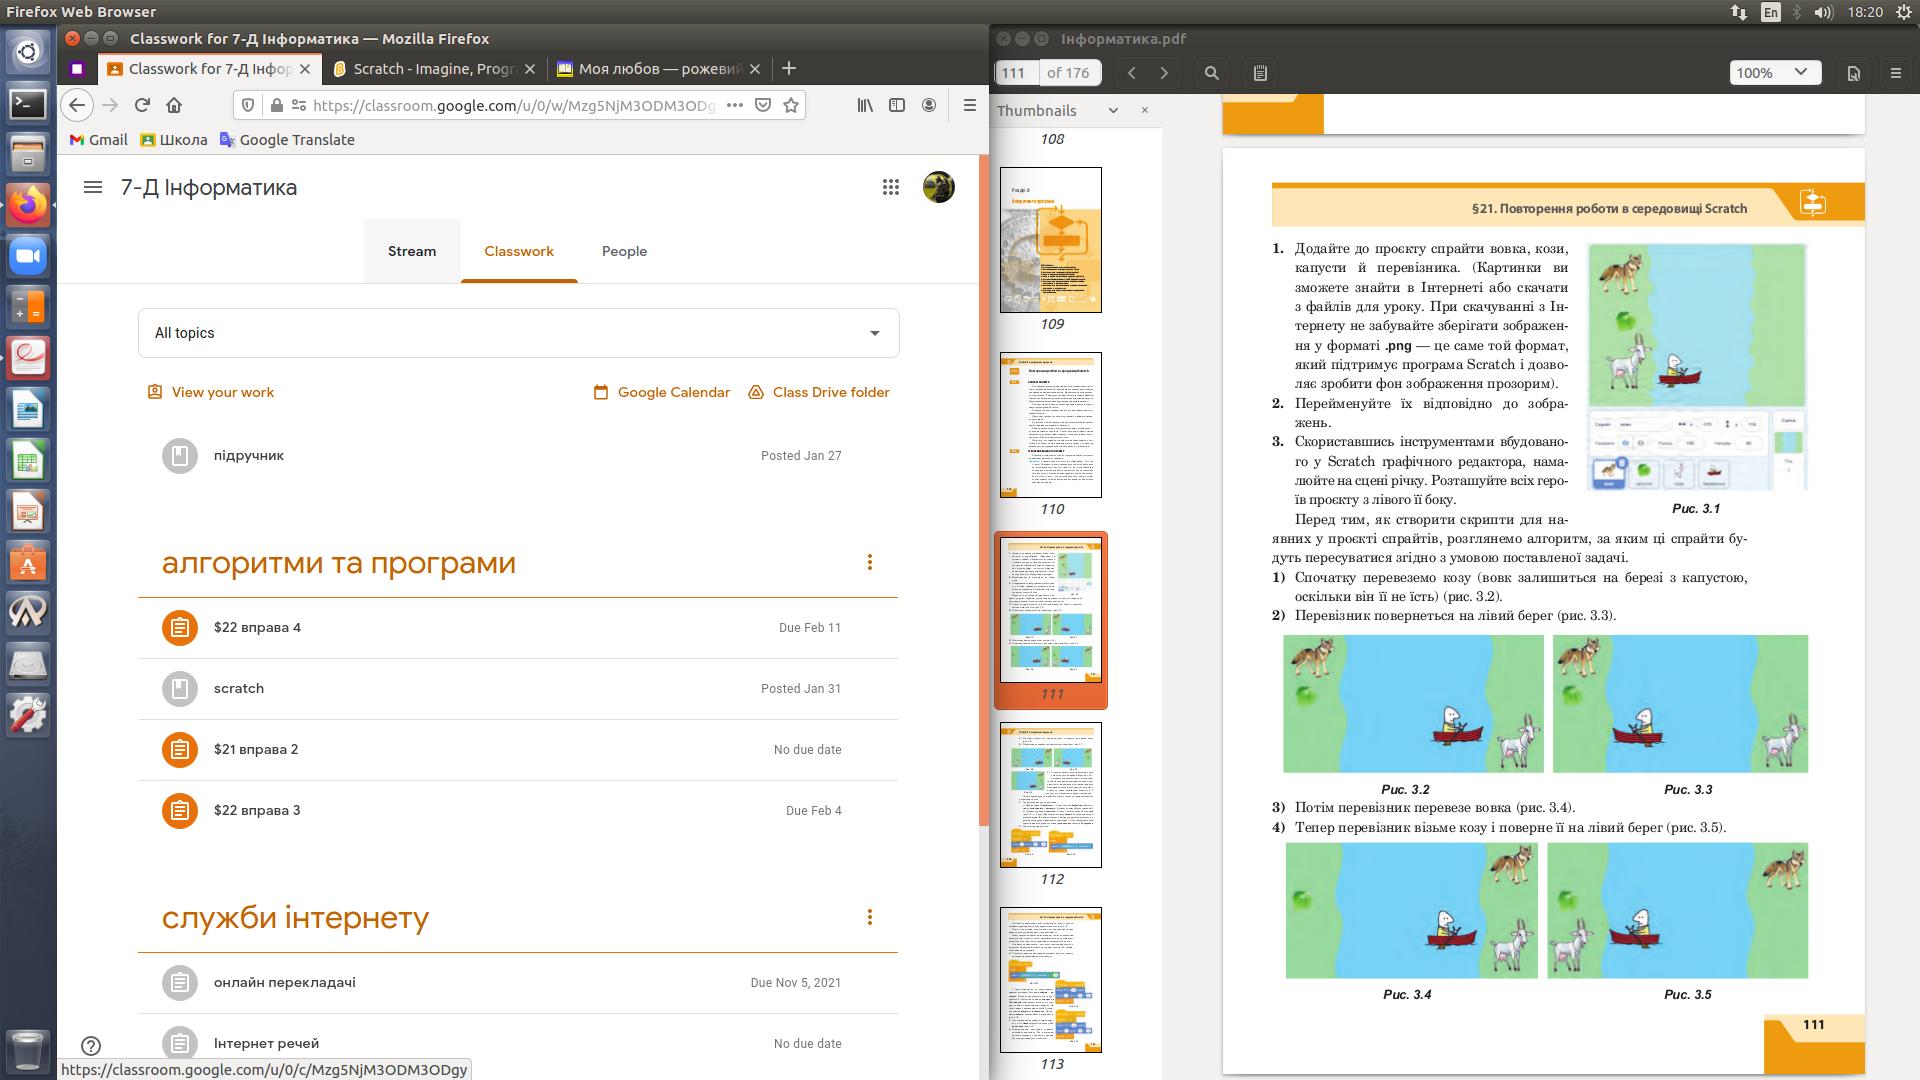1920x1080 pixels.
Task: Select the page 112 thumbnail
Action: point(1051,795)
